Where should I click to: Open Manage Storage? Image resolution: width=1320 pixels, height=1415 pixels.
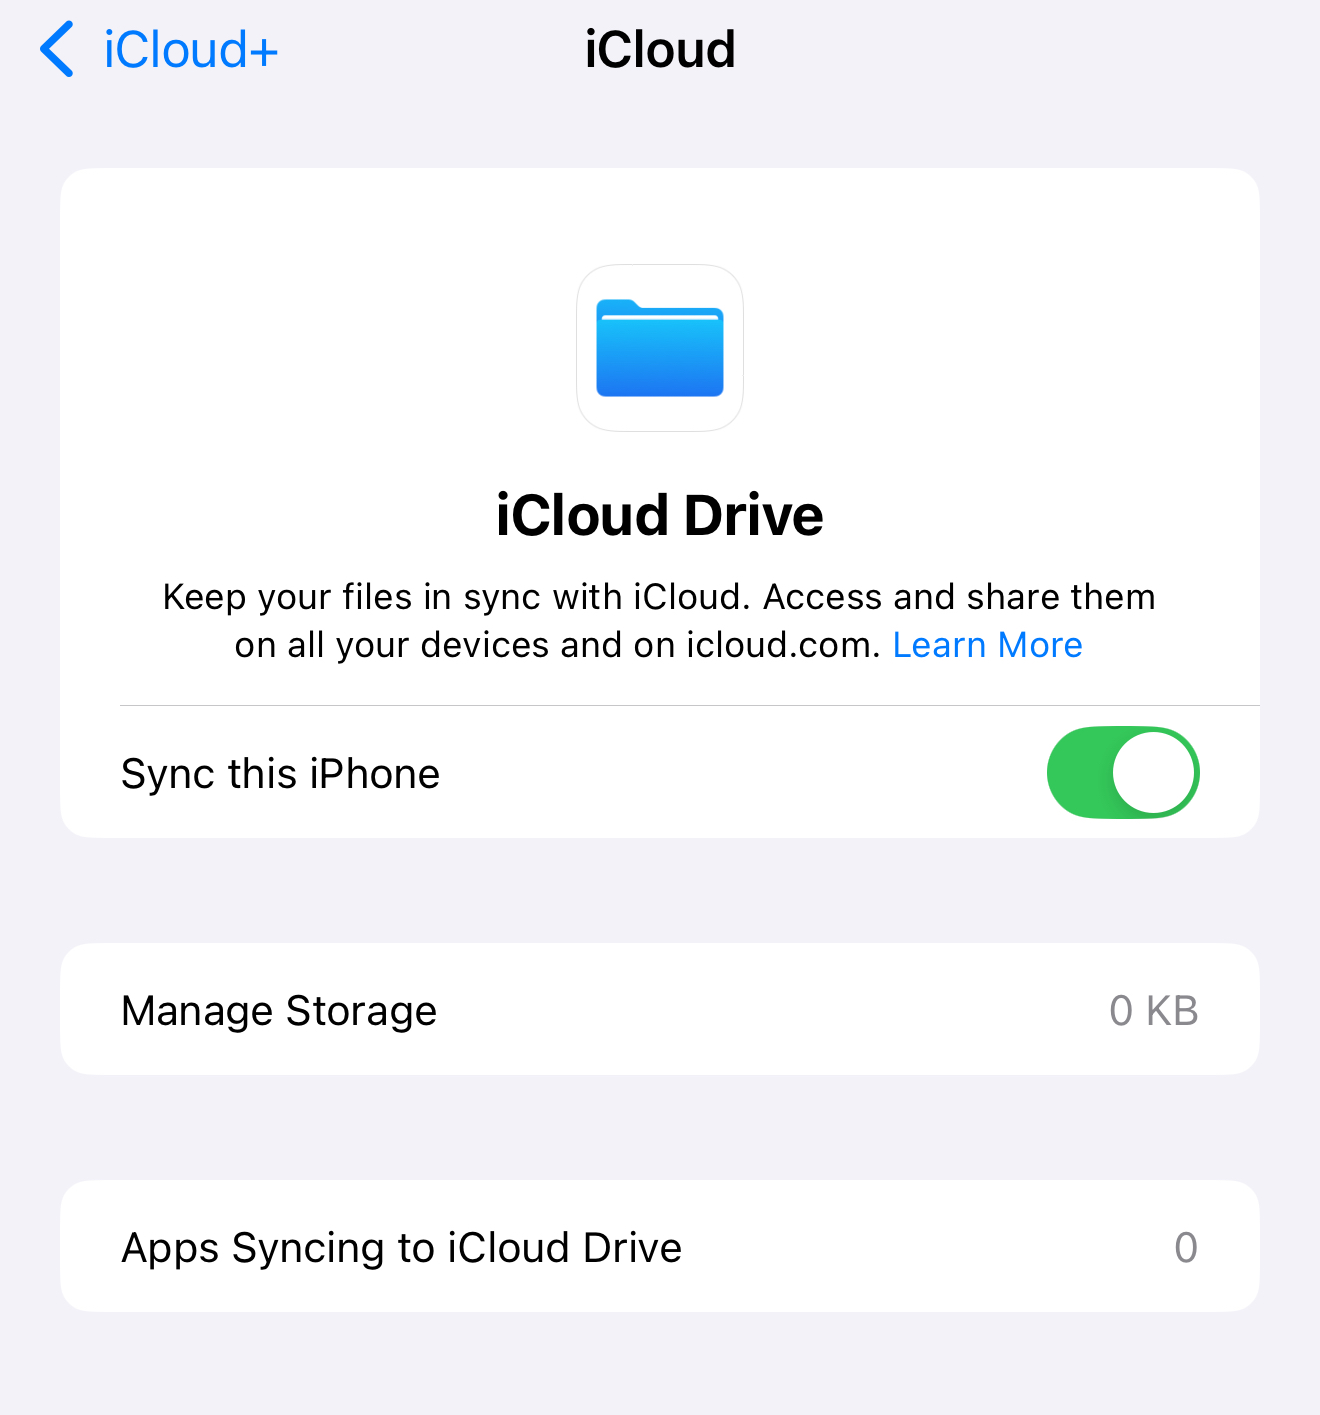(660, 1009)
